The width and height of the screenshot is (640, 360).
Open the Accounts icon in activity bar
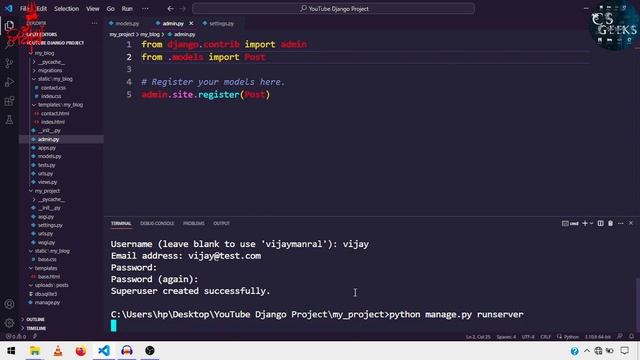[9, 304]
